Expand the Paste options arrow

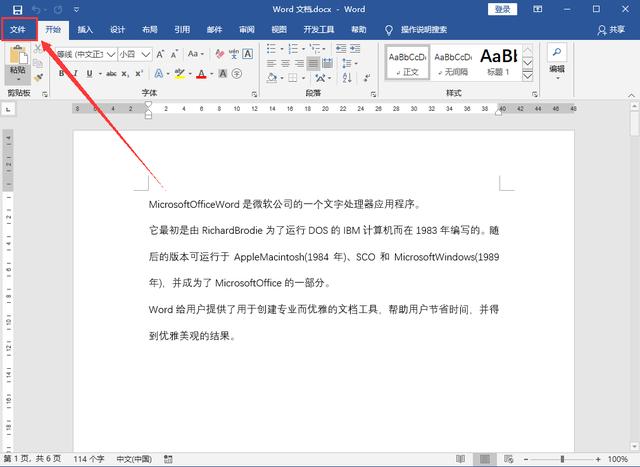click(18, 79)
